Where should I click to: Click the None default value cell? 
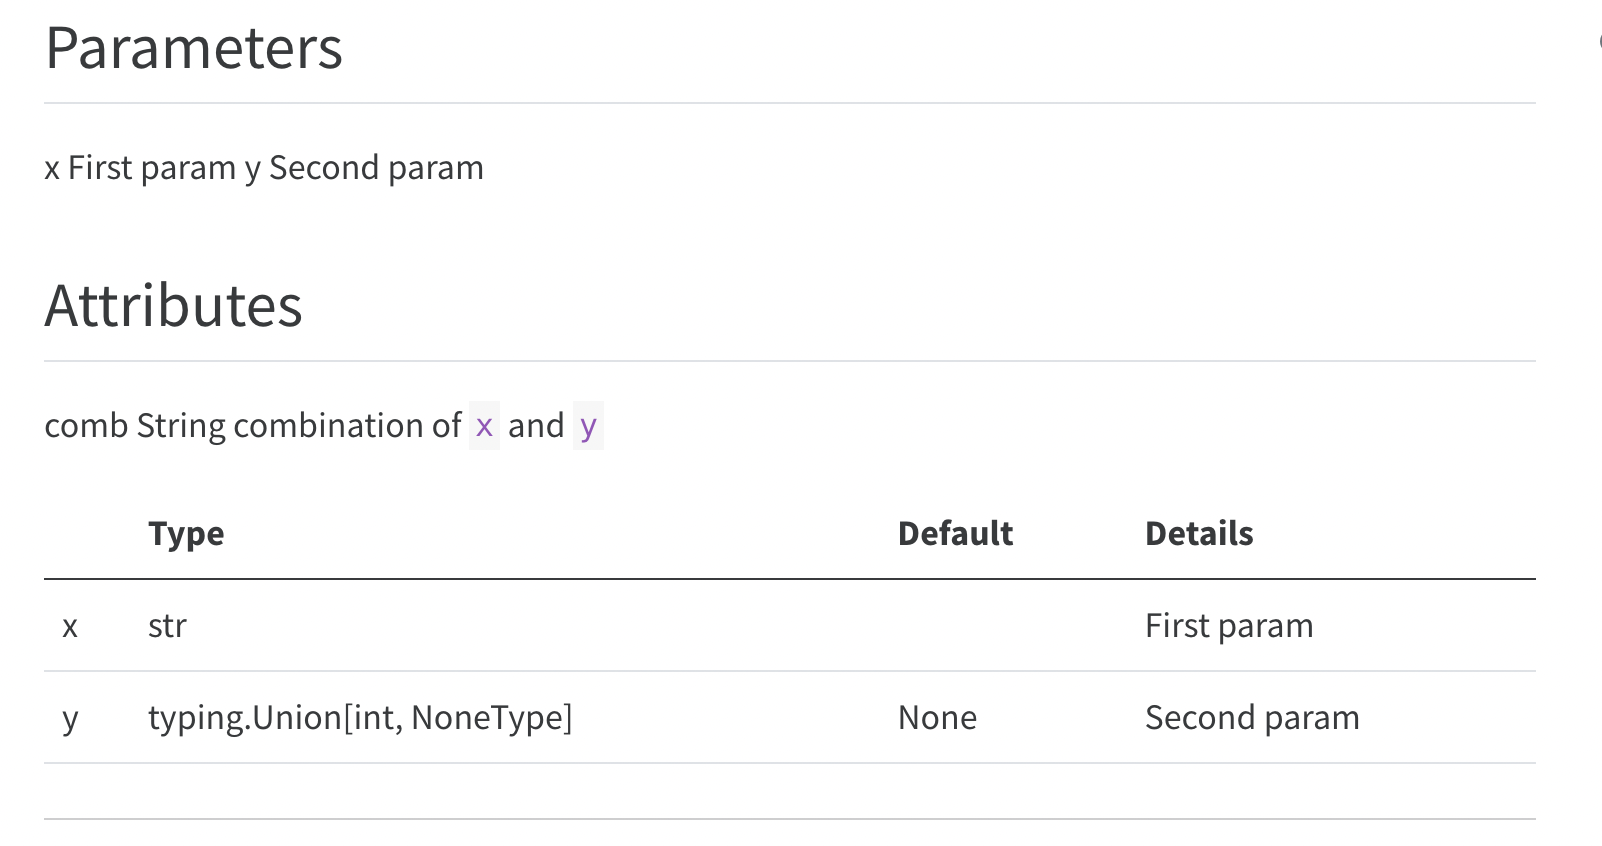pyautogui.click(x=937, y=718)
